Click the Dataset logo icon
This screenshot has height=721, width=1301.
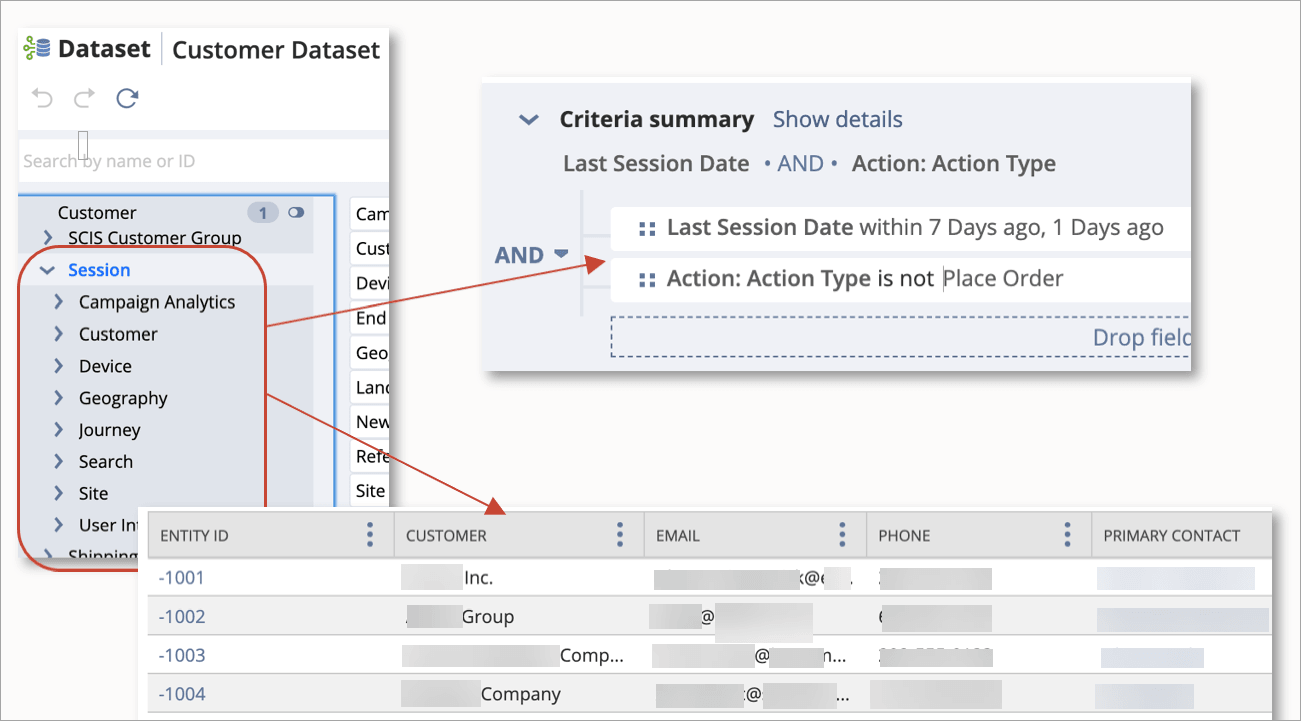coord(37,48)
